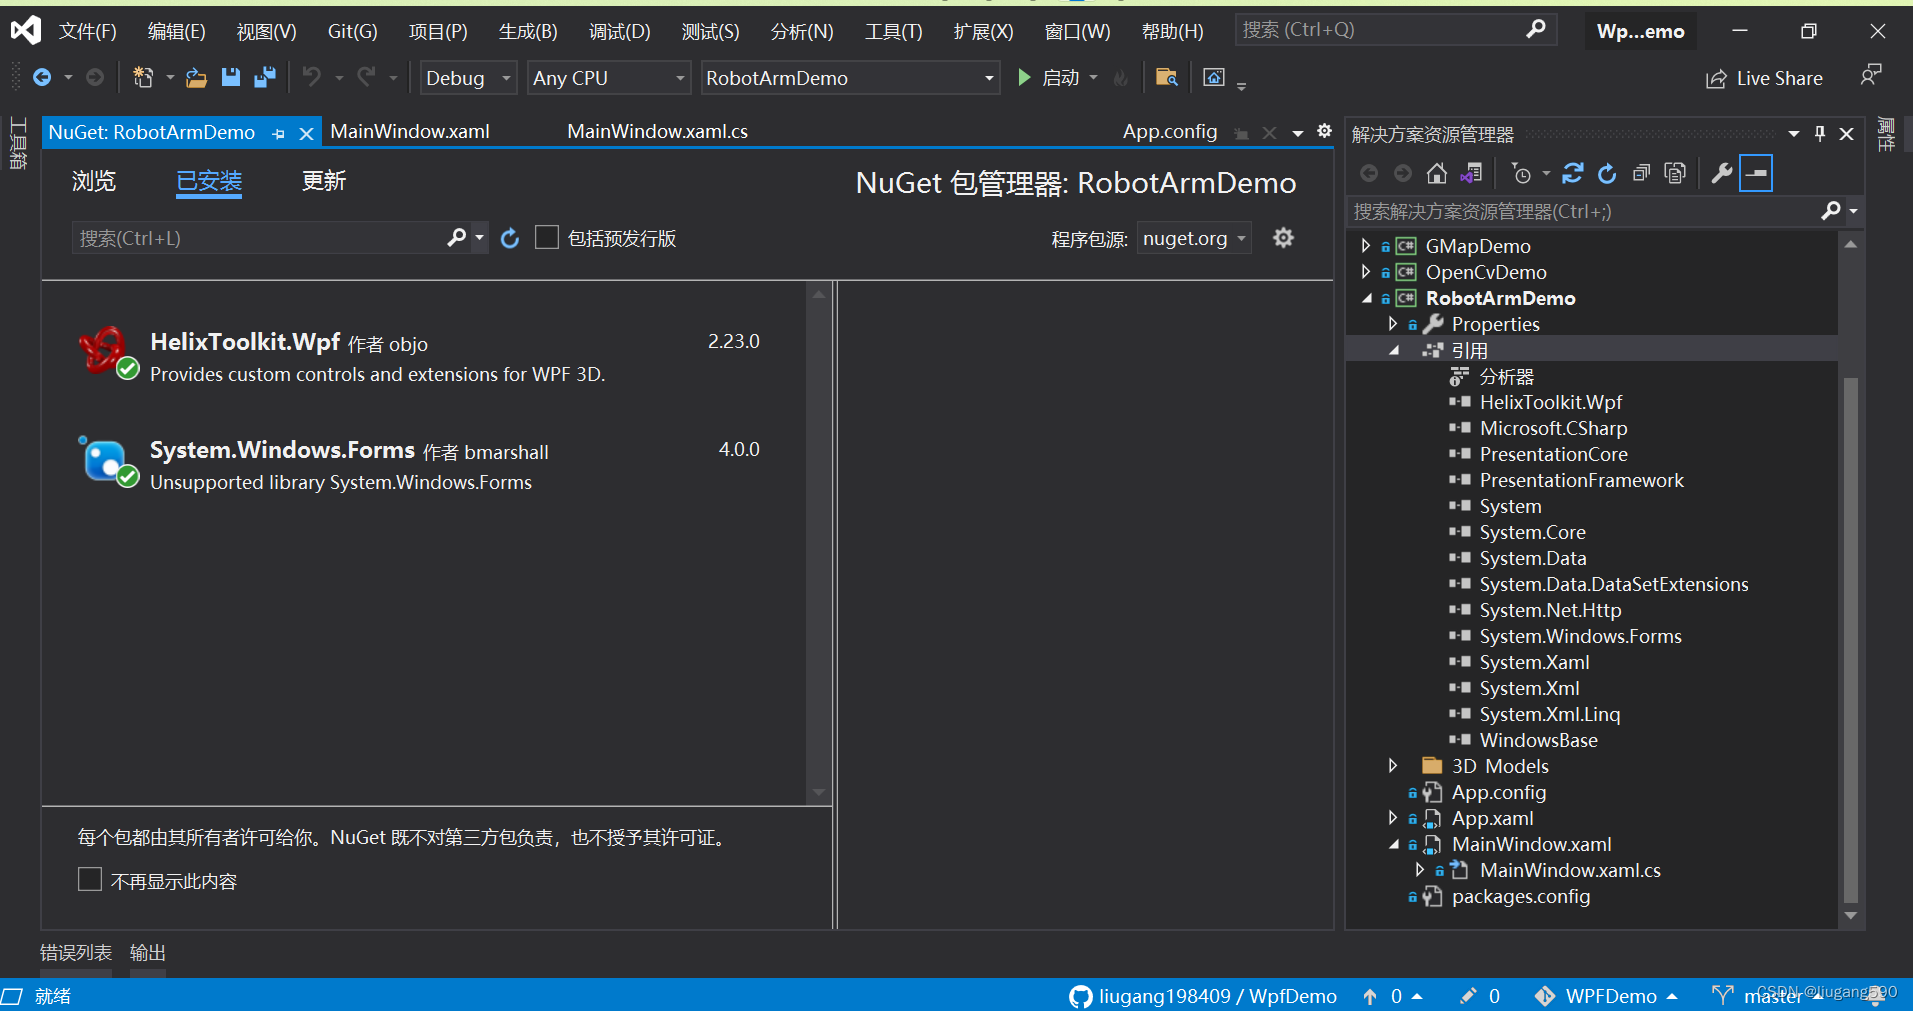Refresh the NuGet package list
Screen dimensions: 1913x1011
[x=510, y=238]
